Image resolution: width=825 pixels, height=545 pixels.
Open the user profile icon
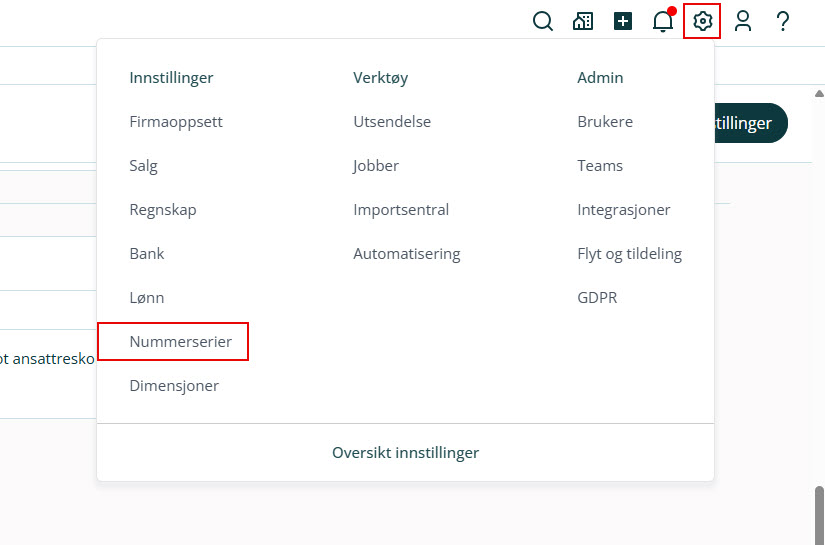click(743, 21)
